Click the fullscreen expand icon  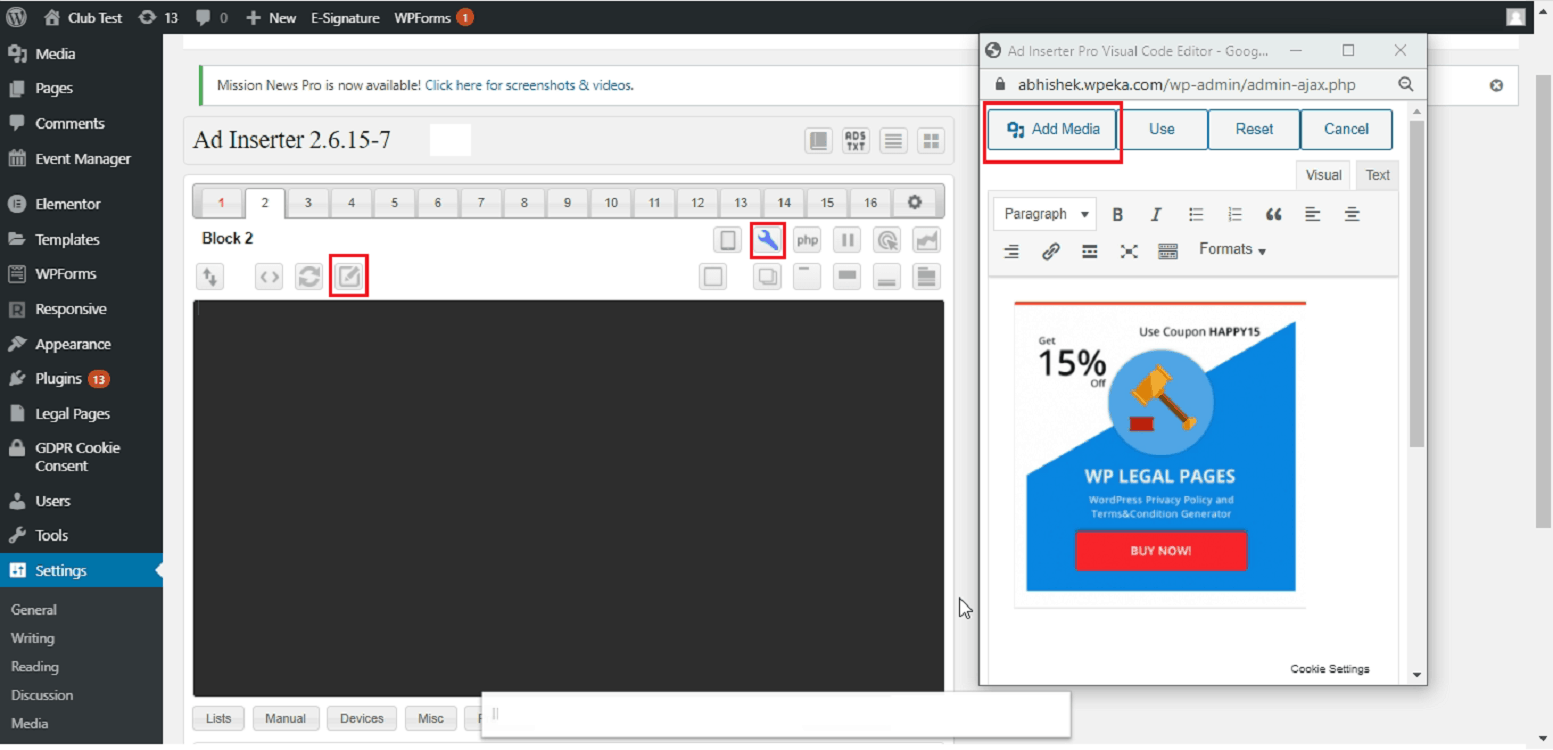click(1129, 251)
